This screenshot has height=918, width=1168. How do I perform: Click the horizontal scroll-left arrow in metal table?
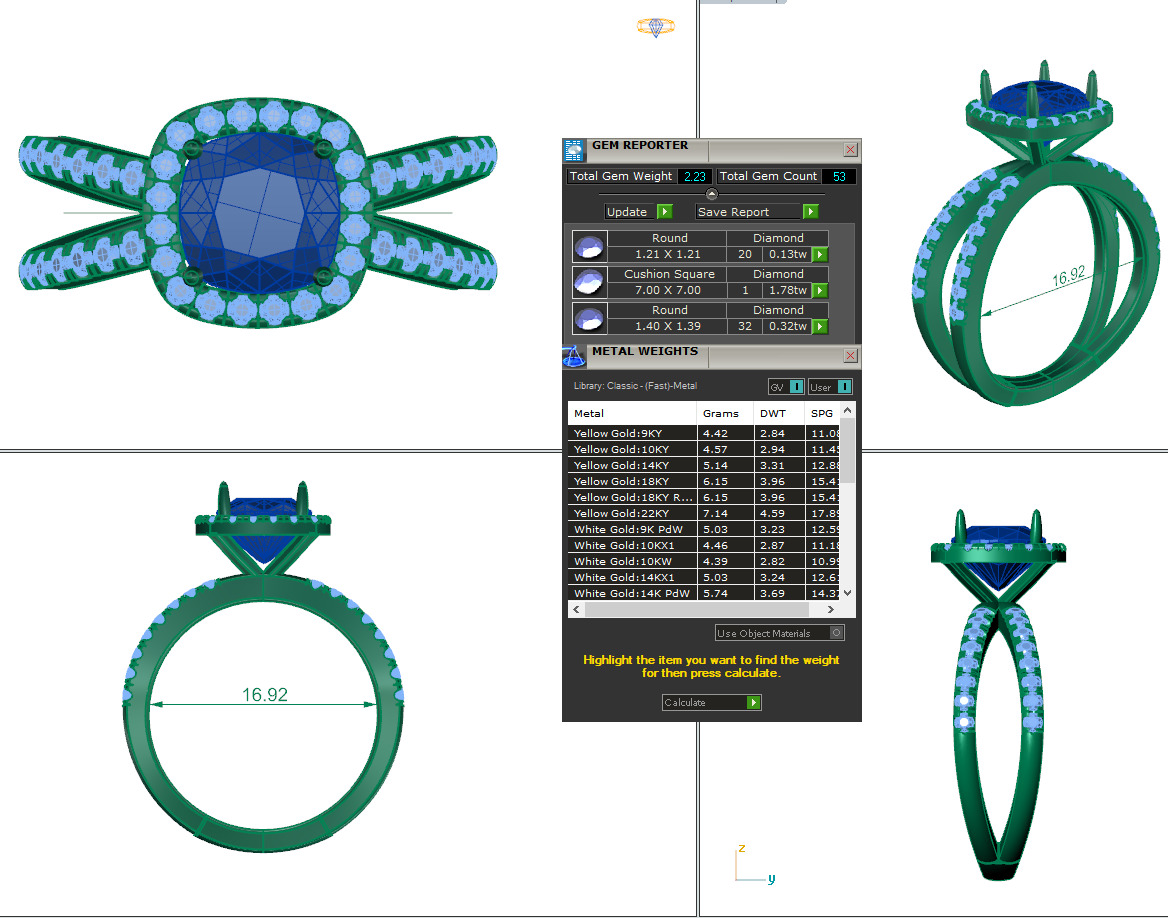click(576, 610)
